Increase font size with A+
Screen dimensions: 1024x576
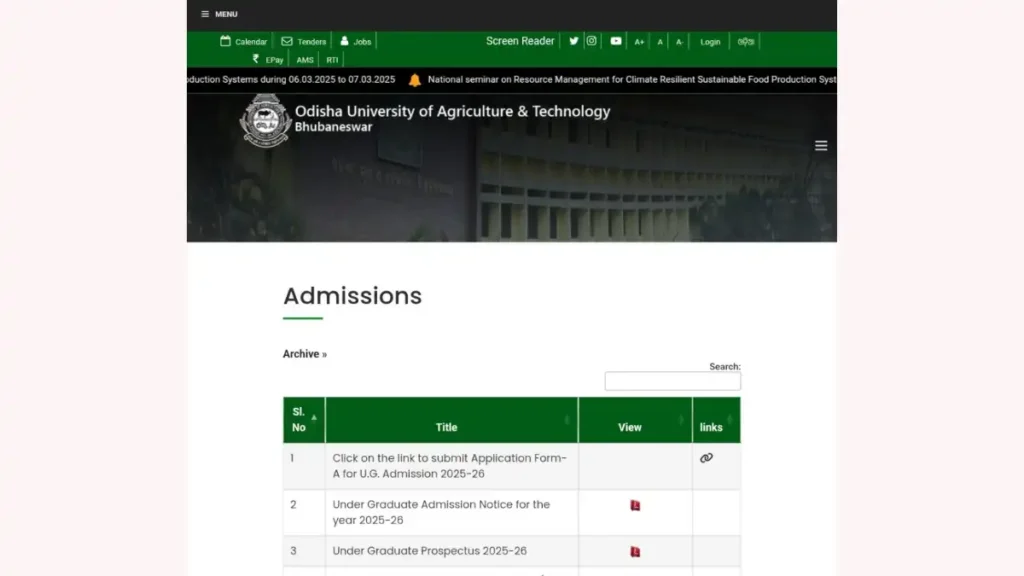pos(639,41)
